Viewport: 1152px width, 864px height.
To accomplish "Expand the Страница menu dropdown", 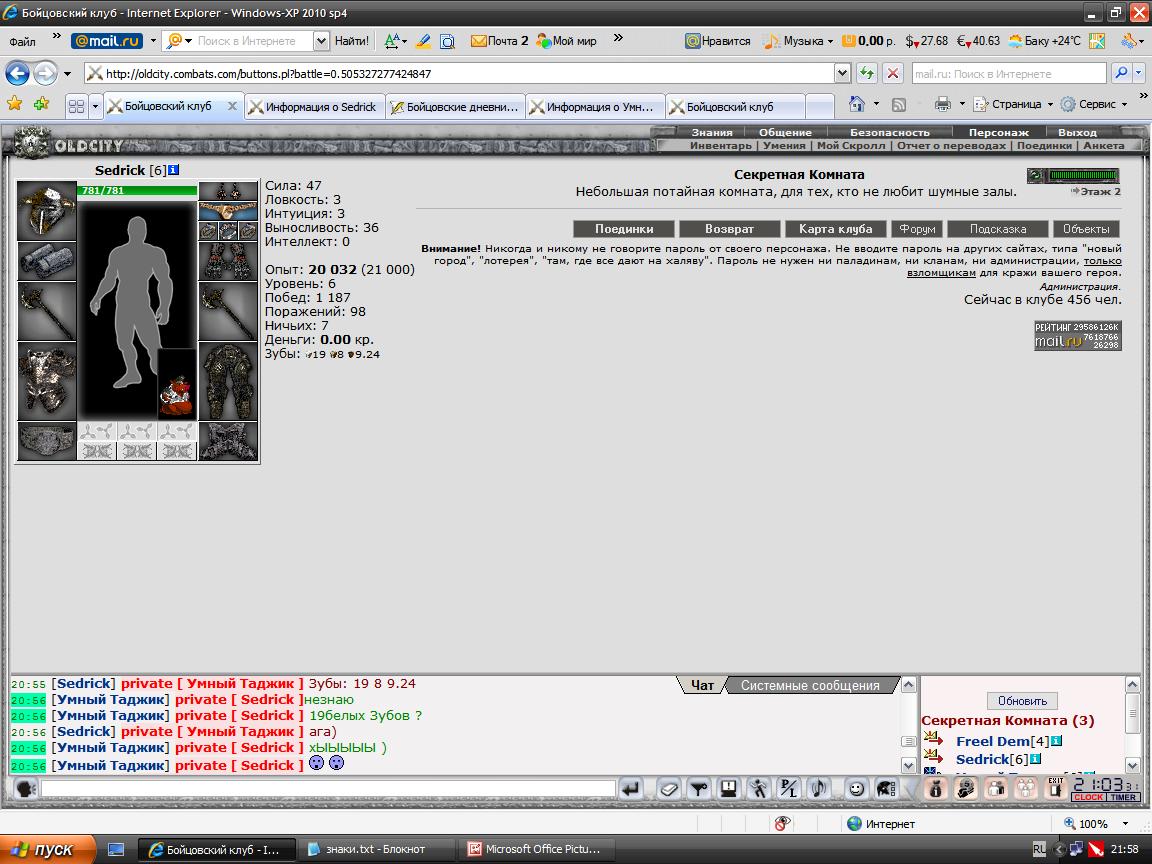I will (x=1050, y=105).
